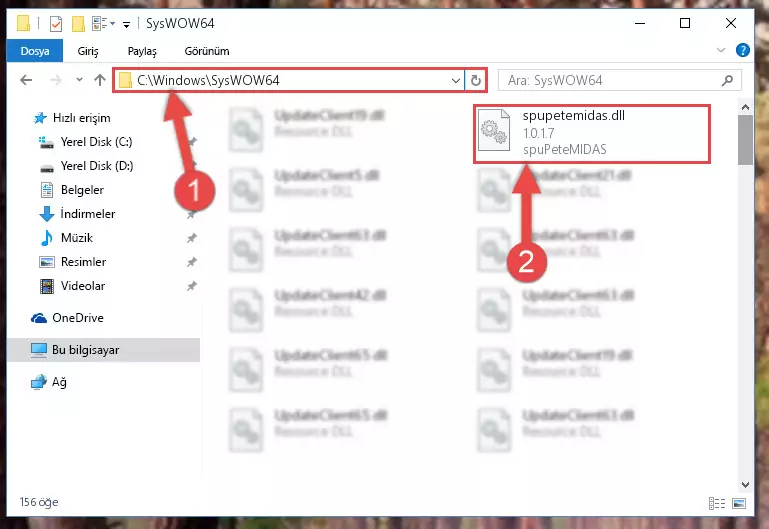Switch to the Görünüm tab
The width and height of the screenshot is (769, 529).
click(x=206, y=51)
